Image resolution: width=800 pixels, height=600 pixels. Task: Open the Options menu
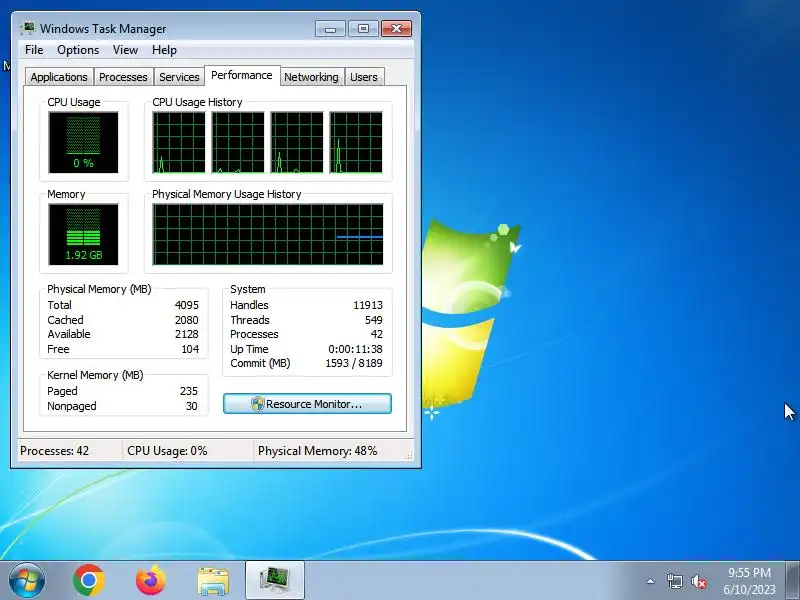point(78,50)
